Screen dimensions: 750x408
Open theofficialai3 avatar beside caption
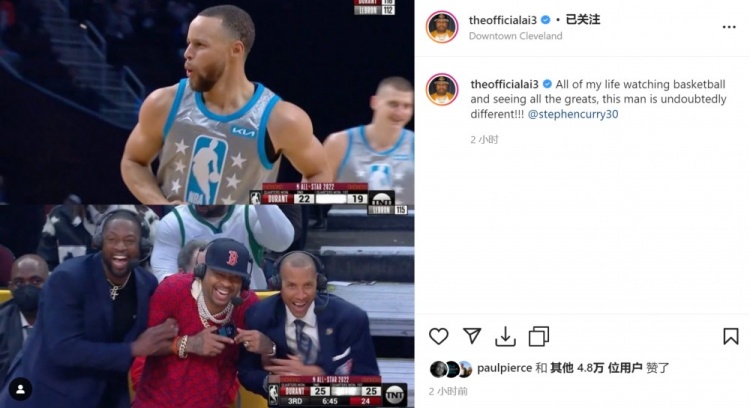coord(442,89)
